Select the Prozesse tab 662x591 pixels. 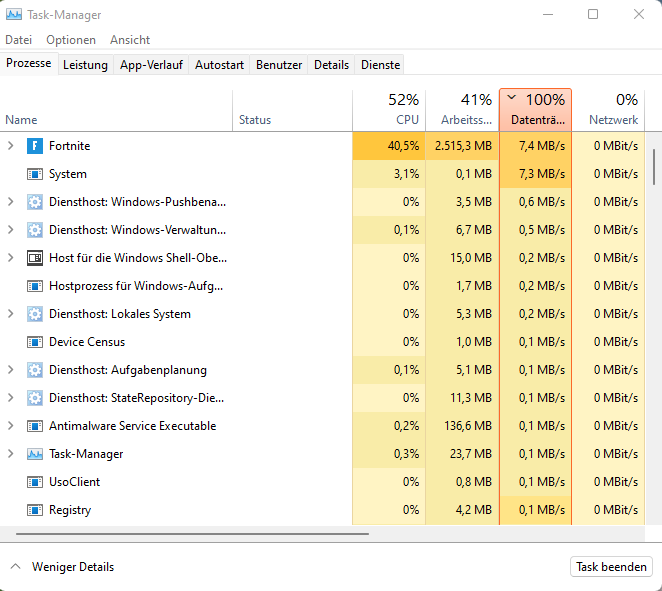tap(29, 63)
